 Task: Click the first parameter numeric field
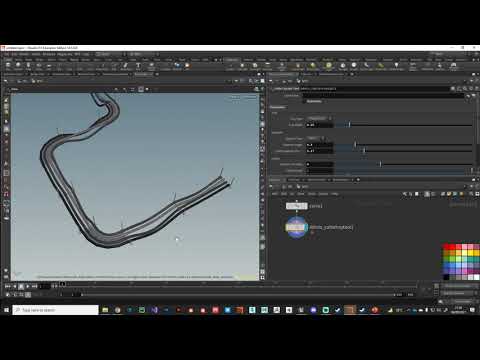pos(320,125)
